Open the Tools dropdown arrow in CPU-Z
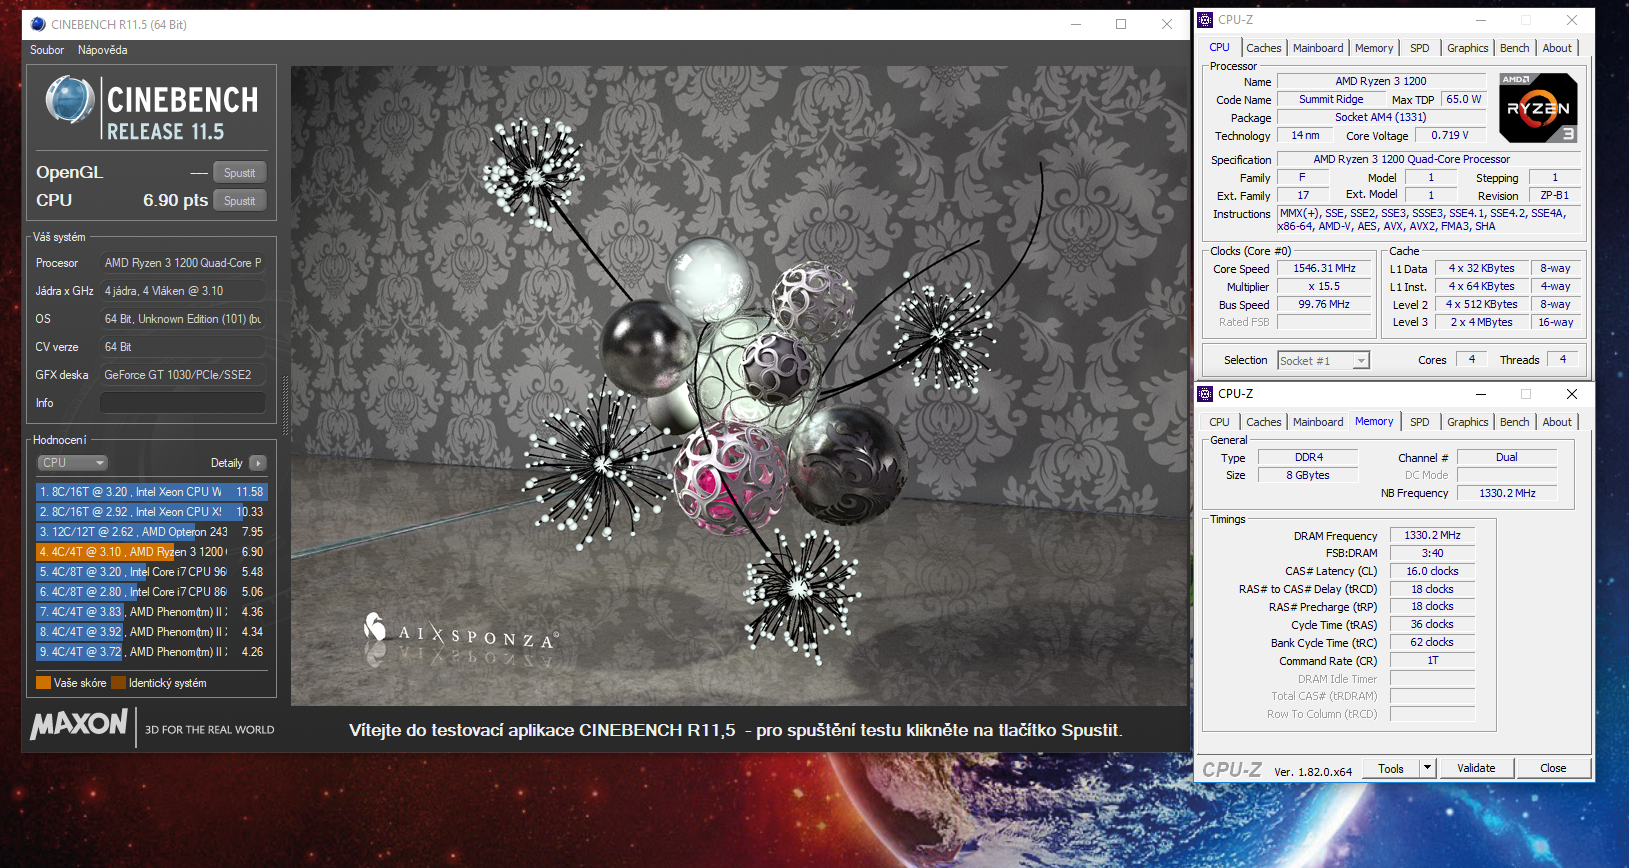1629x868 pixels. [x=1428, y=769]
